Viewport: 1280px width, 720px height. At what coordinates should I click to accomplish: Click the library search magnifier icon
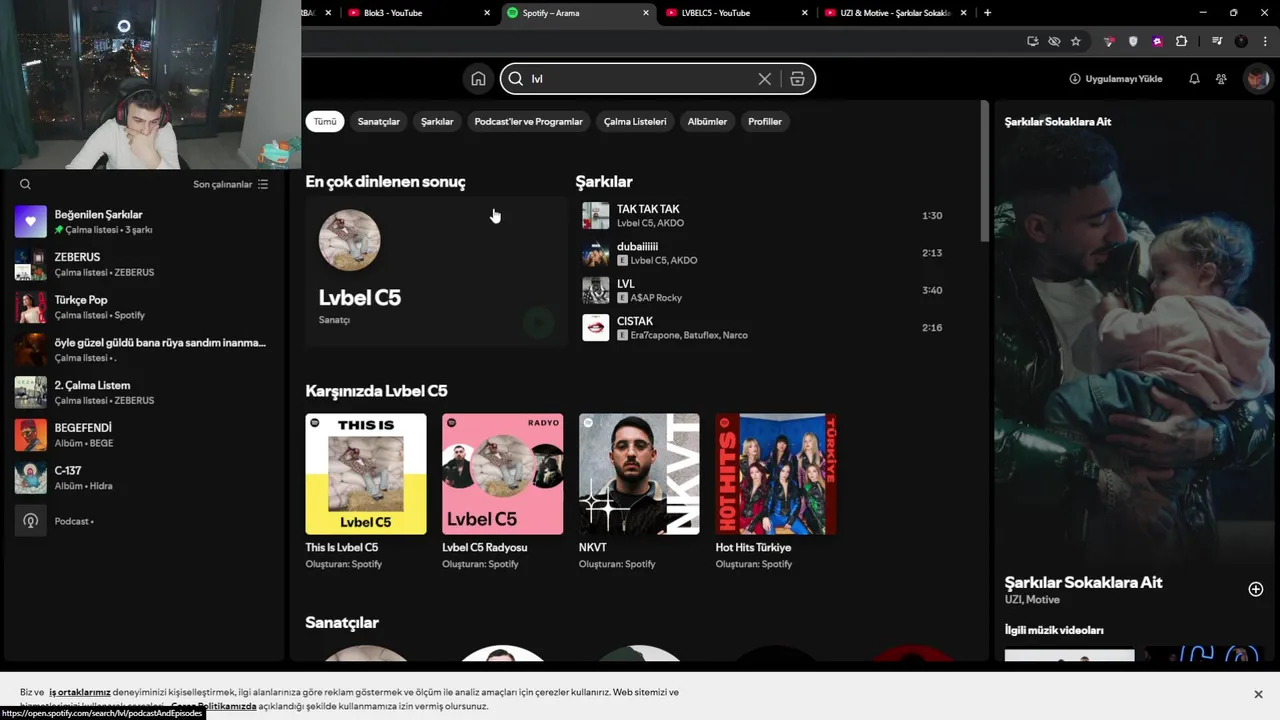pos(25,184)
